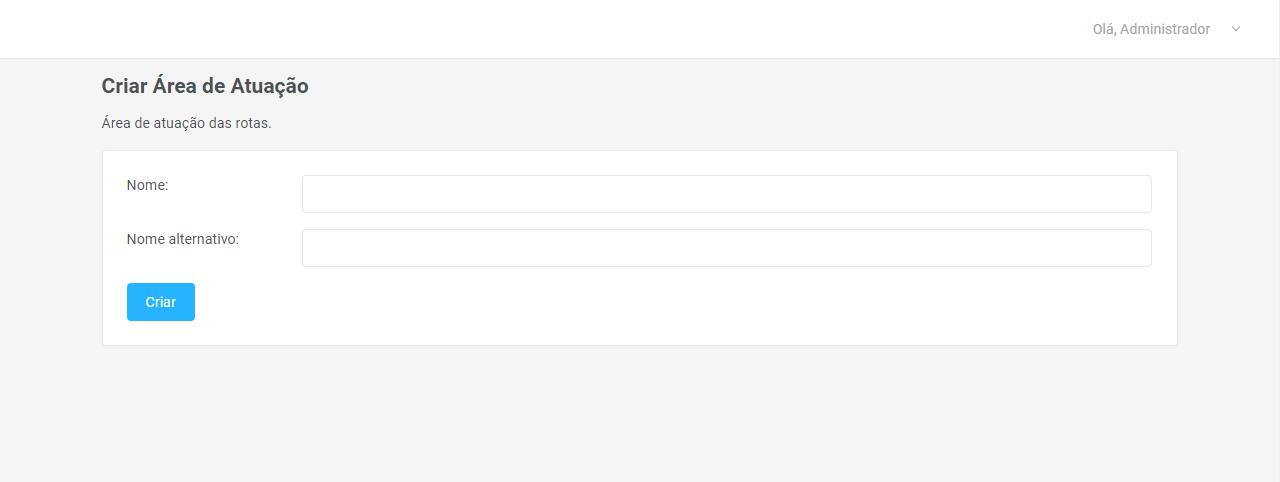Click the page title above the form
Viewport: 1280px width, 482px height.
(205, 86)
